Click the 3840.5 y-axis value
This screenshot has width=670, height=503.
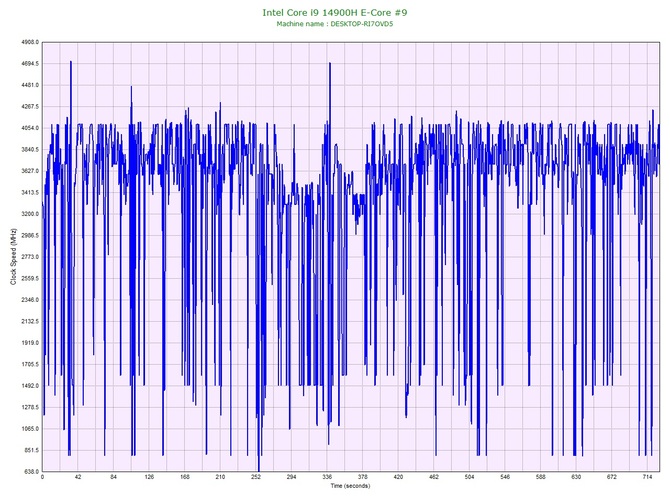point(30,150)
